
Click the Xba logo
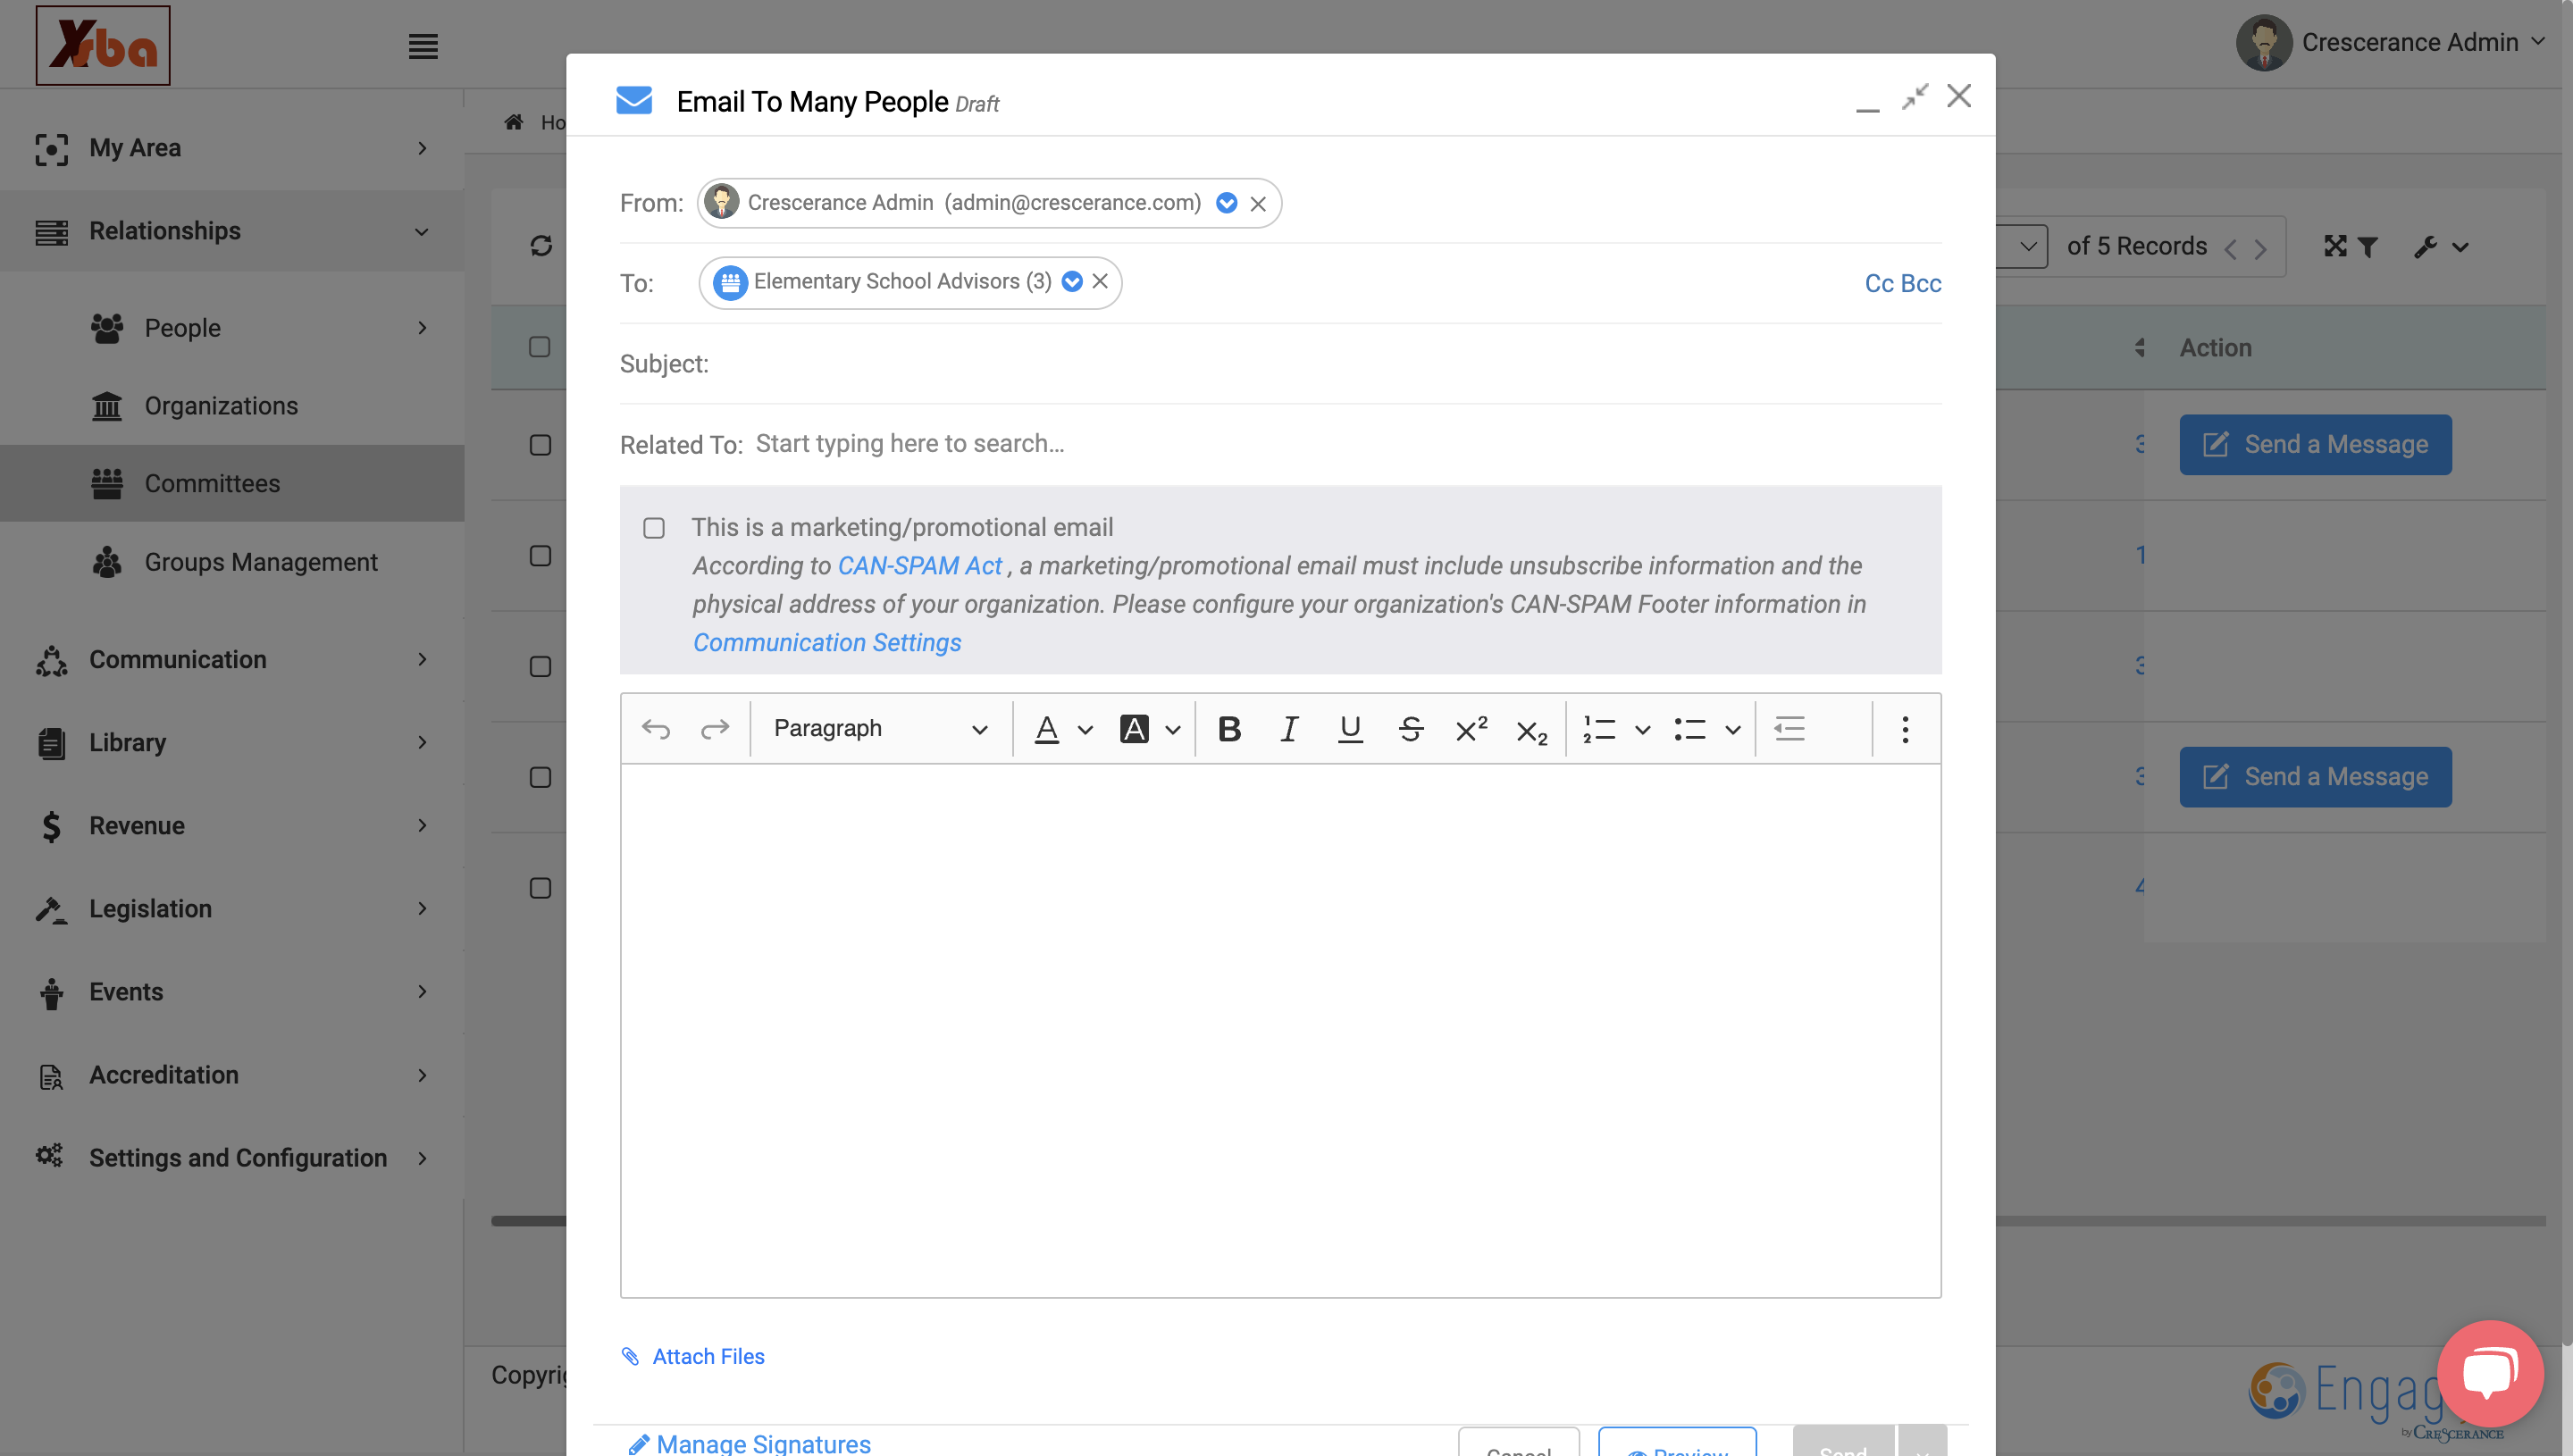[x=103, y=45]
